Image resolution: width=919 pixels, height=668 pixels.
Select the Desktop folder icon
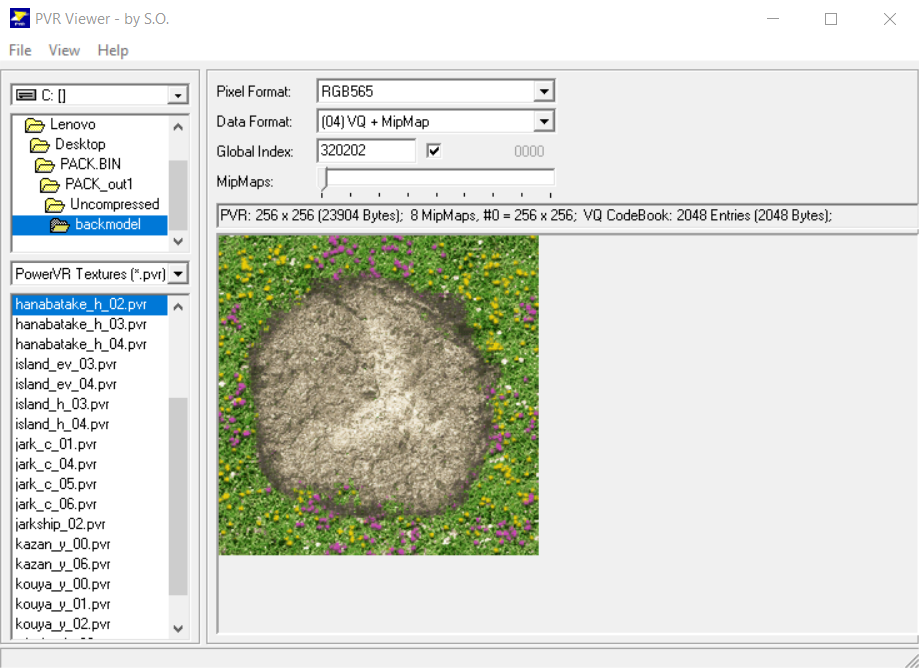coord(40,145)
